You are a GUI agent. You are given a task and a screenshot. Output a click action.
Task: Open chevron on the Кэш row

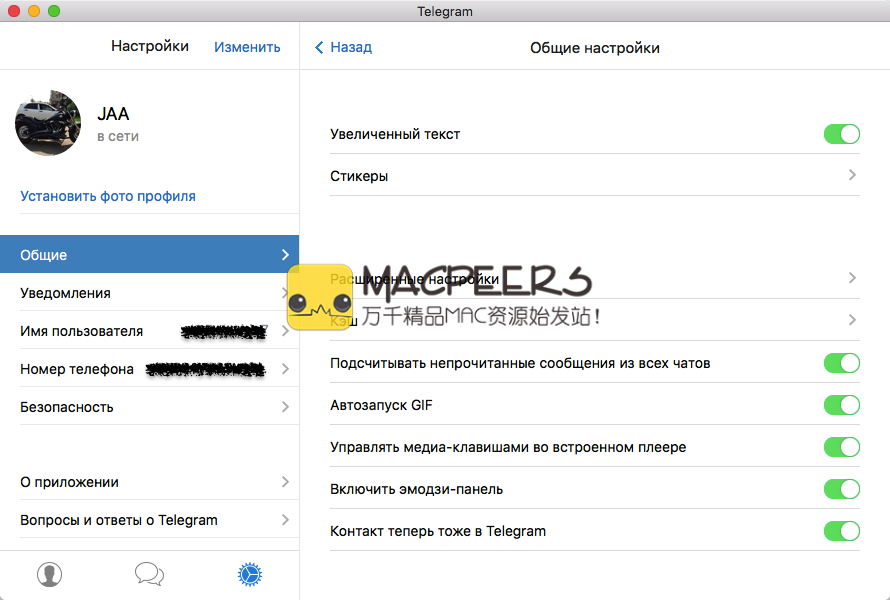(852, 320)
